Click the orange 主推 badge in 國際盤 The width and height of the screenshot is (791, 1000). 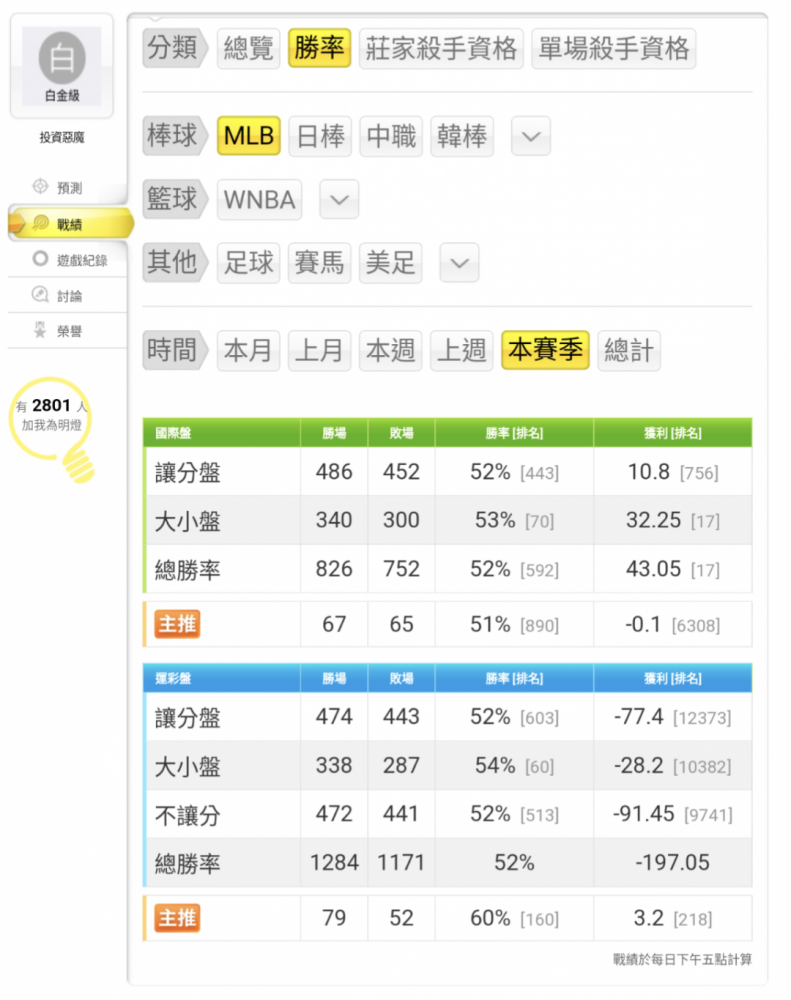(177, 624)
